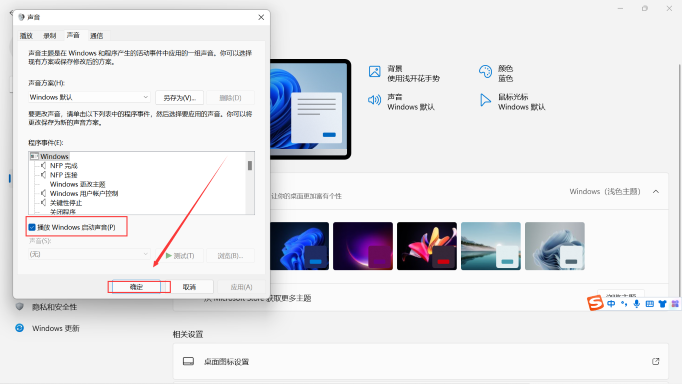Click the 隐私和安全性 shield icon in sidebar
The height and width of the screenshot is (384, 682).
[x=20, y=307]
